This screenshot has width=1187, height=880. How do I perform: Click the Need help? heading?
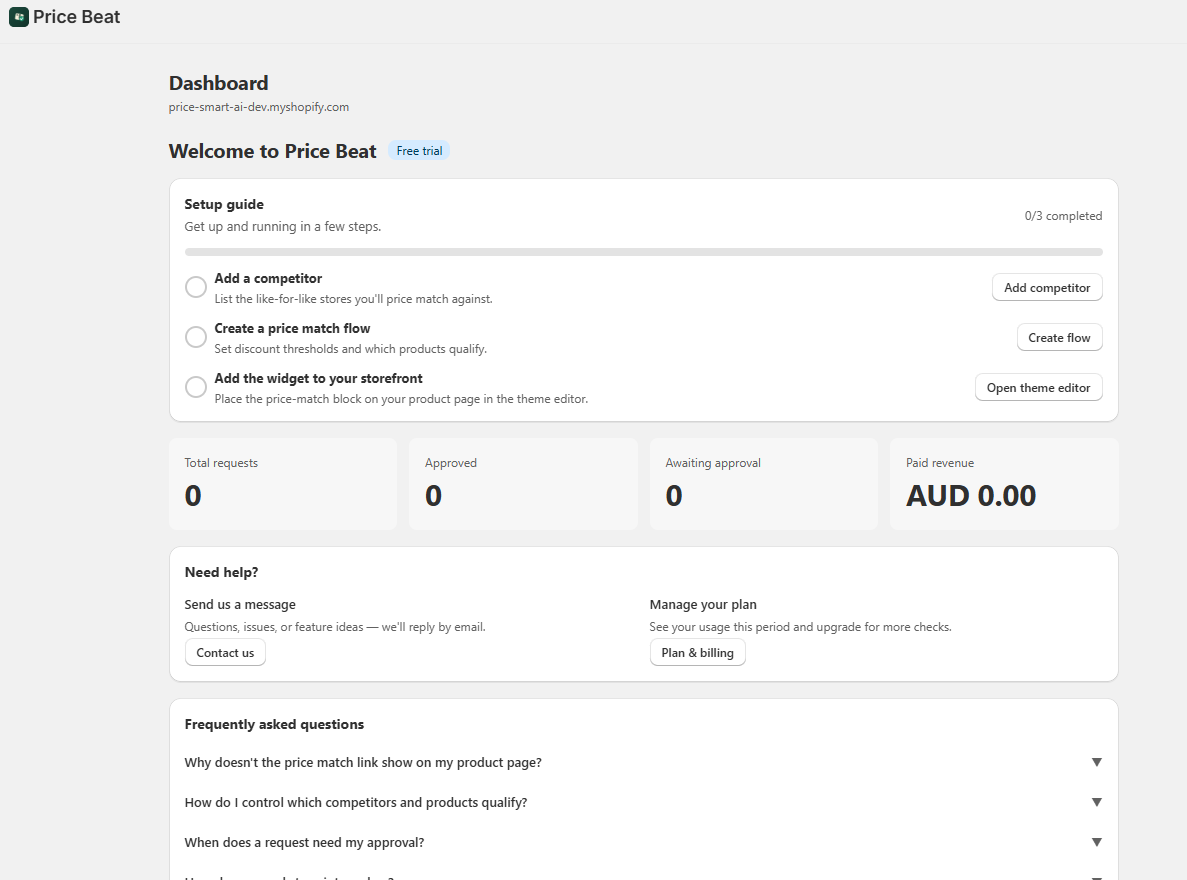(222, 573)
